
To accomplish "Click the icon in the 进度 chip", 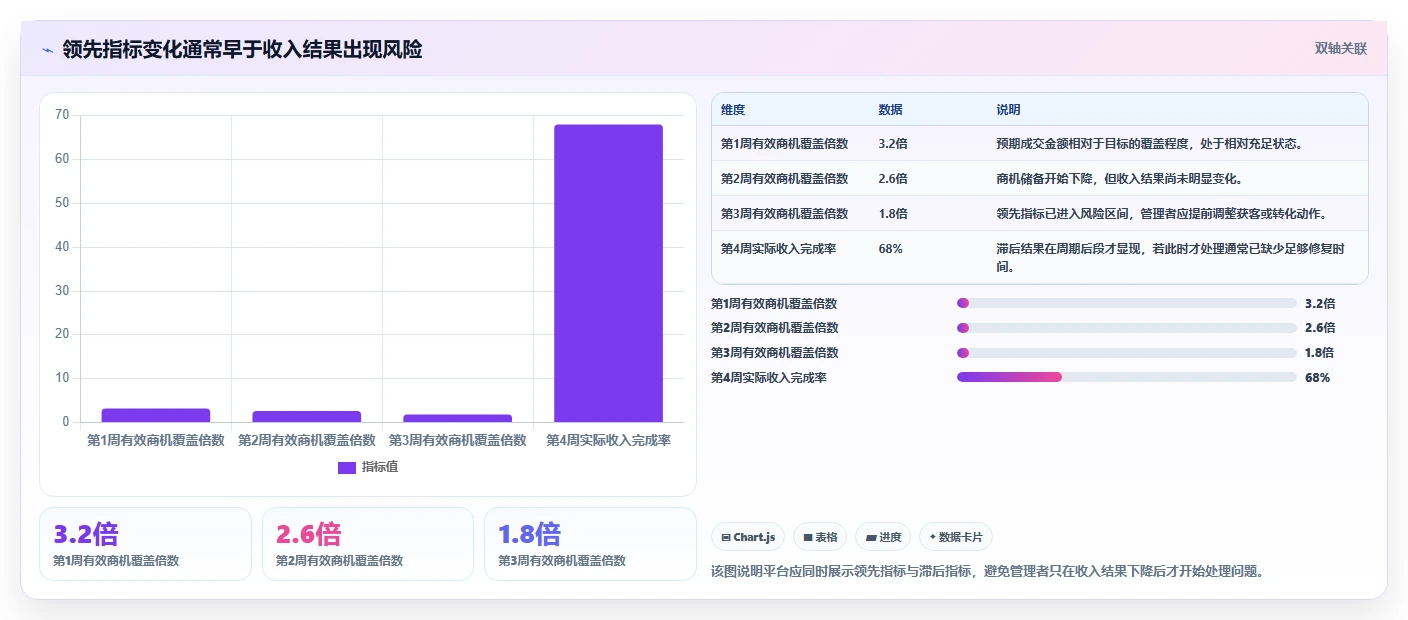I will click(870, 537).
